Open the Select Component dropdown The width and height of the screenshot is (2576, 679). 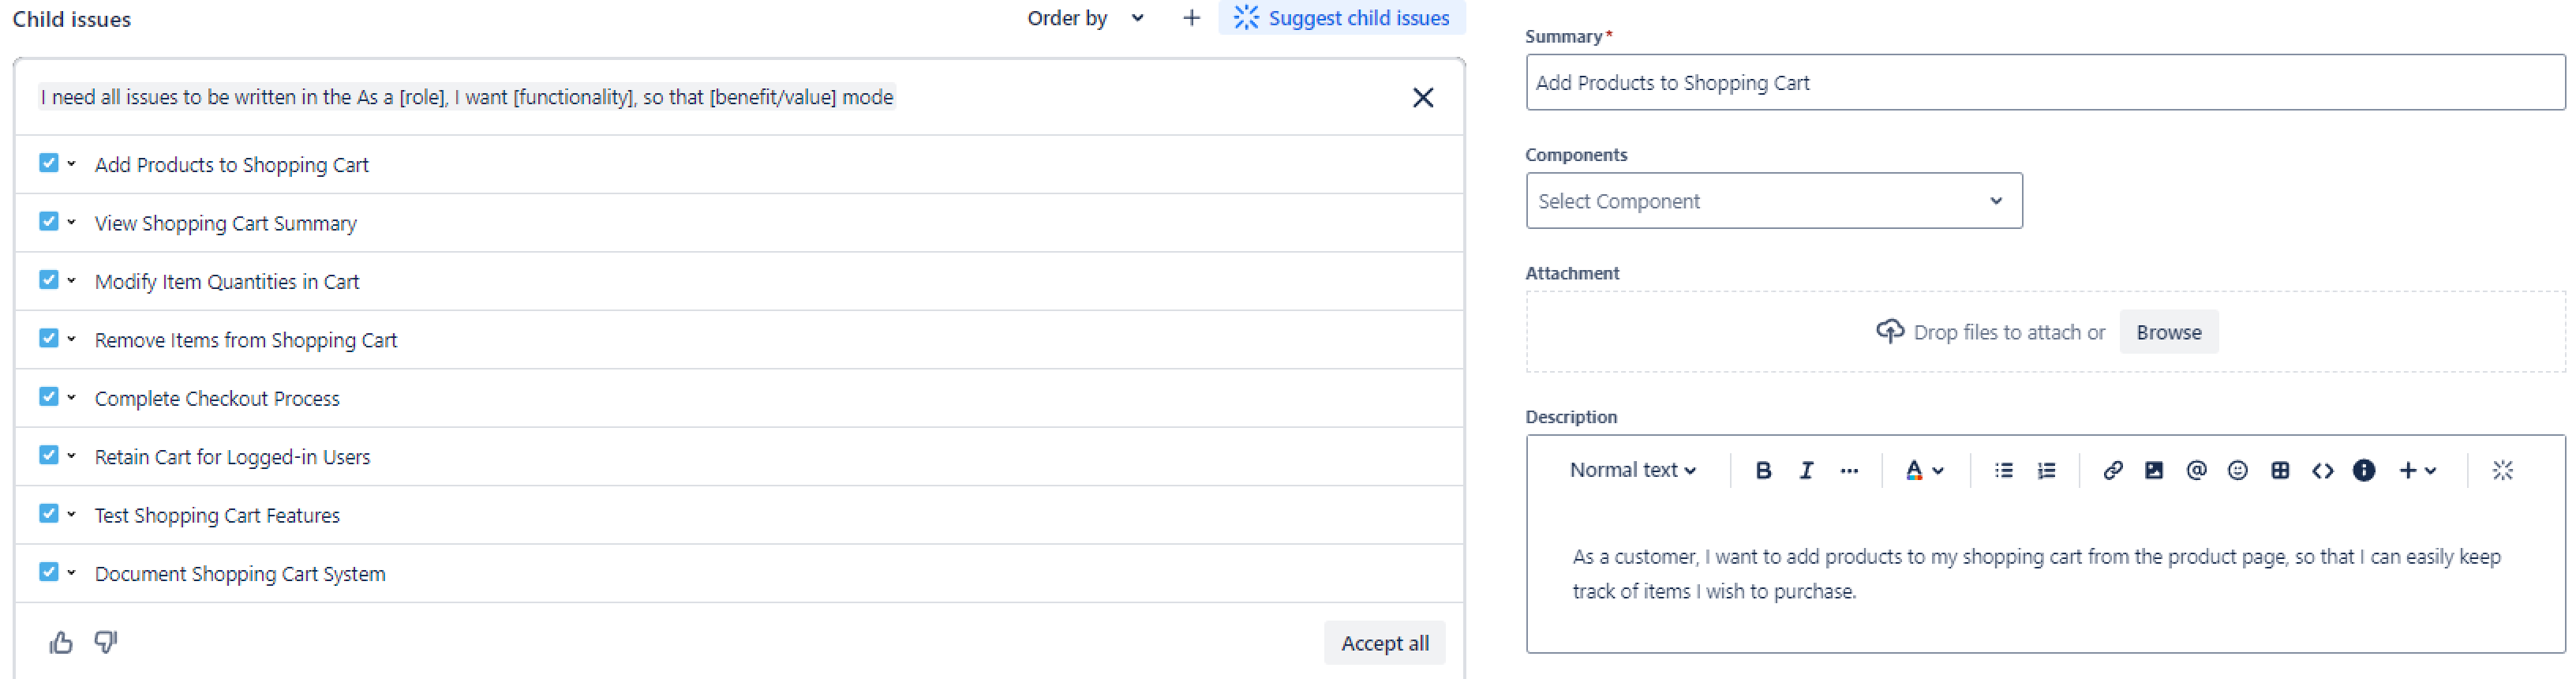(1773, 201)
